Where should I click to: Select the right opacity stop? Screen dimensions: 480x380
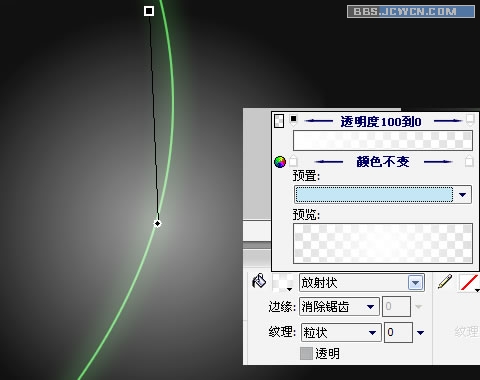coord(469,120)
